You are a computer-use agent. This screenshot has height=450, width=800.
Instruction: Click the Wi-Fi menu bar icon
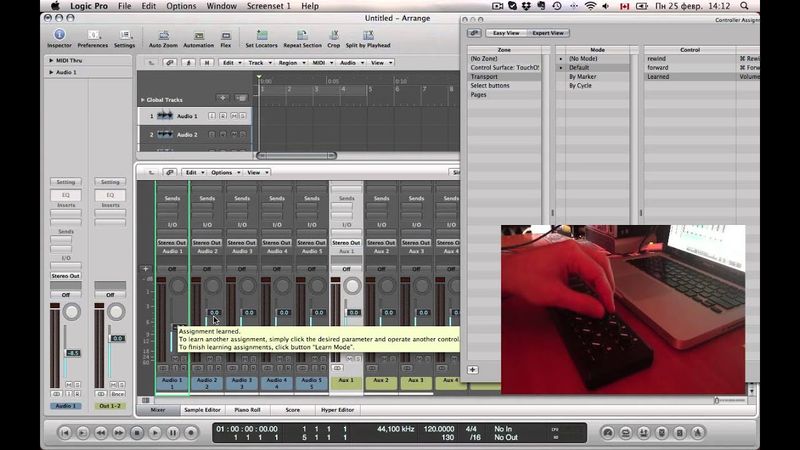click(x=590, y=6)
